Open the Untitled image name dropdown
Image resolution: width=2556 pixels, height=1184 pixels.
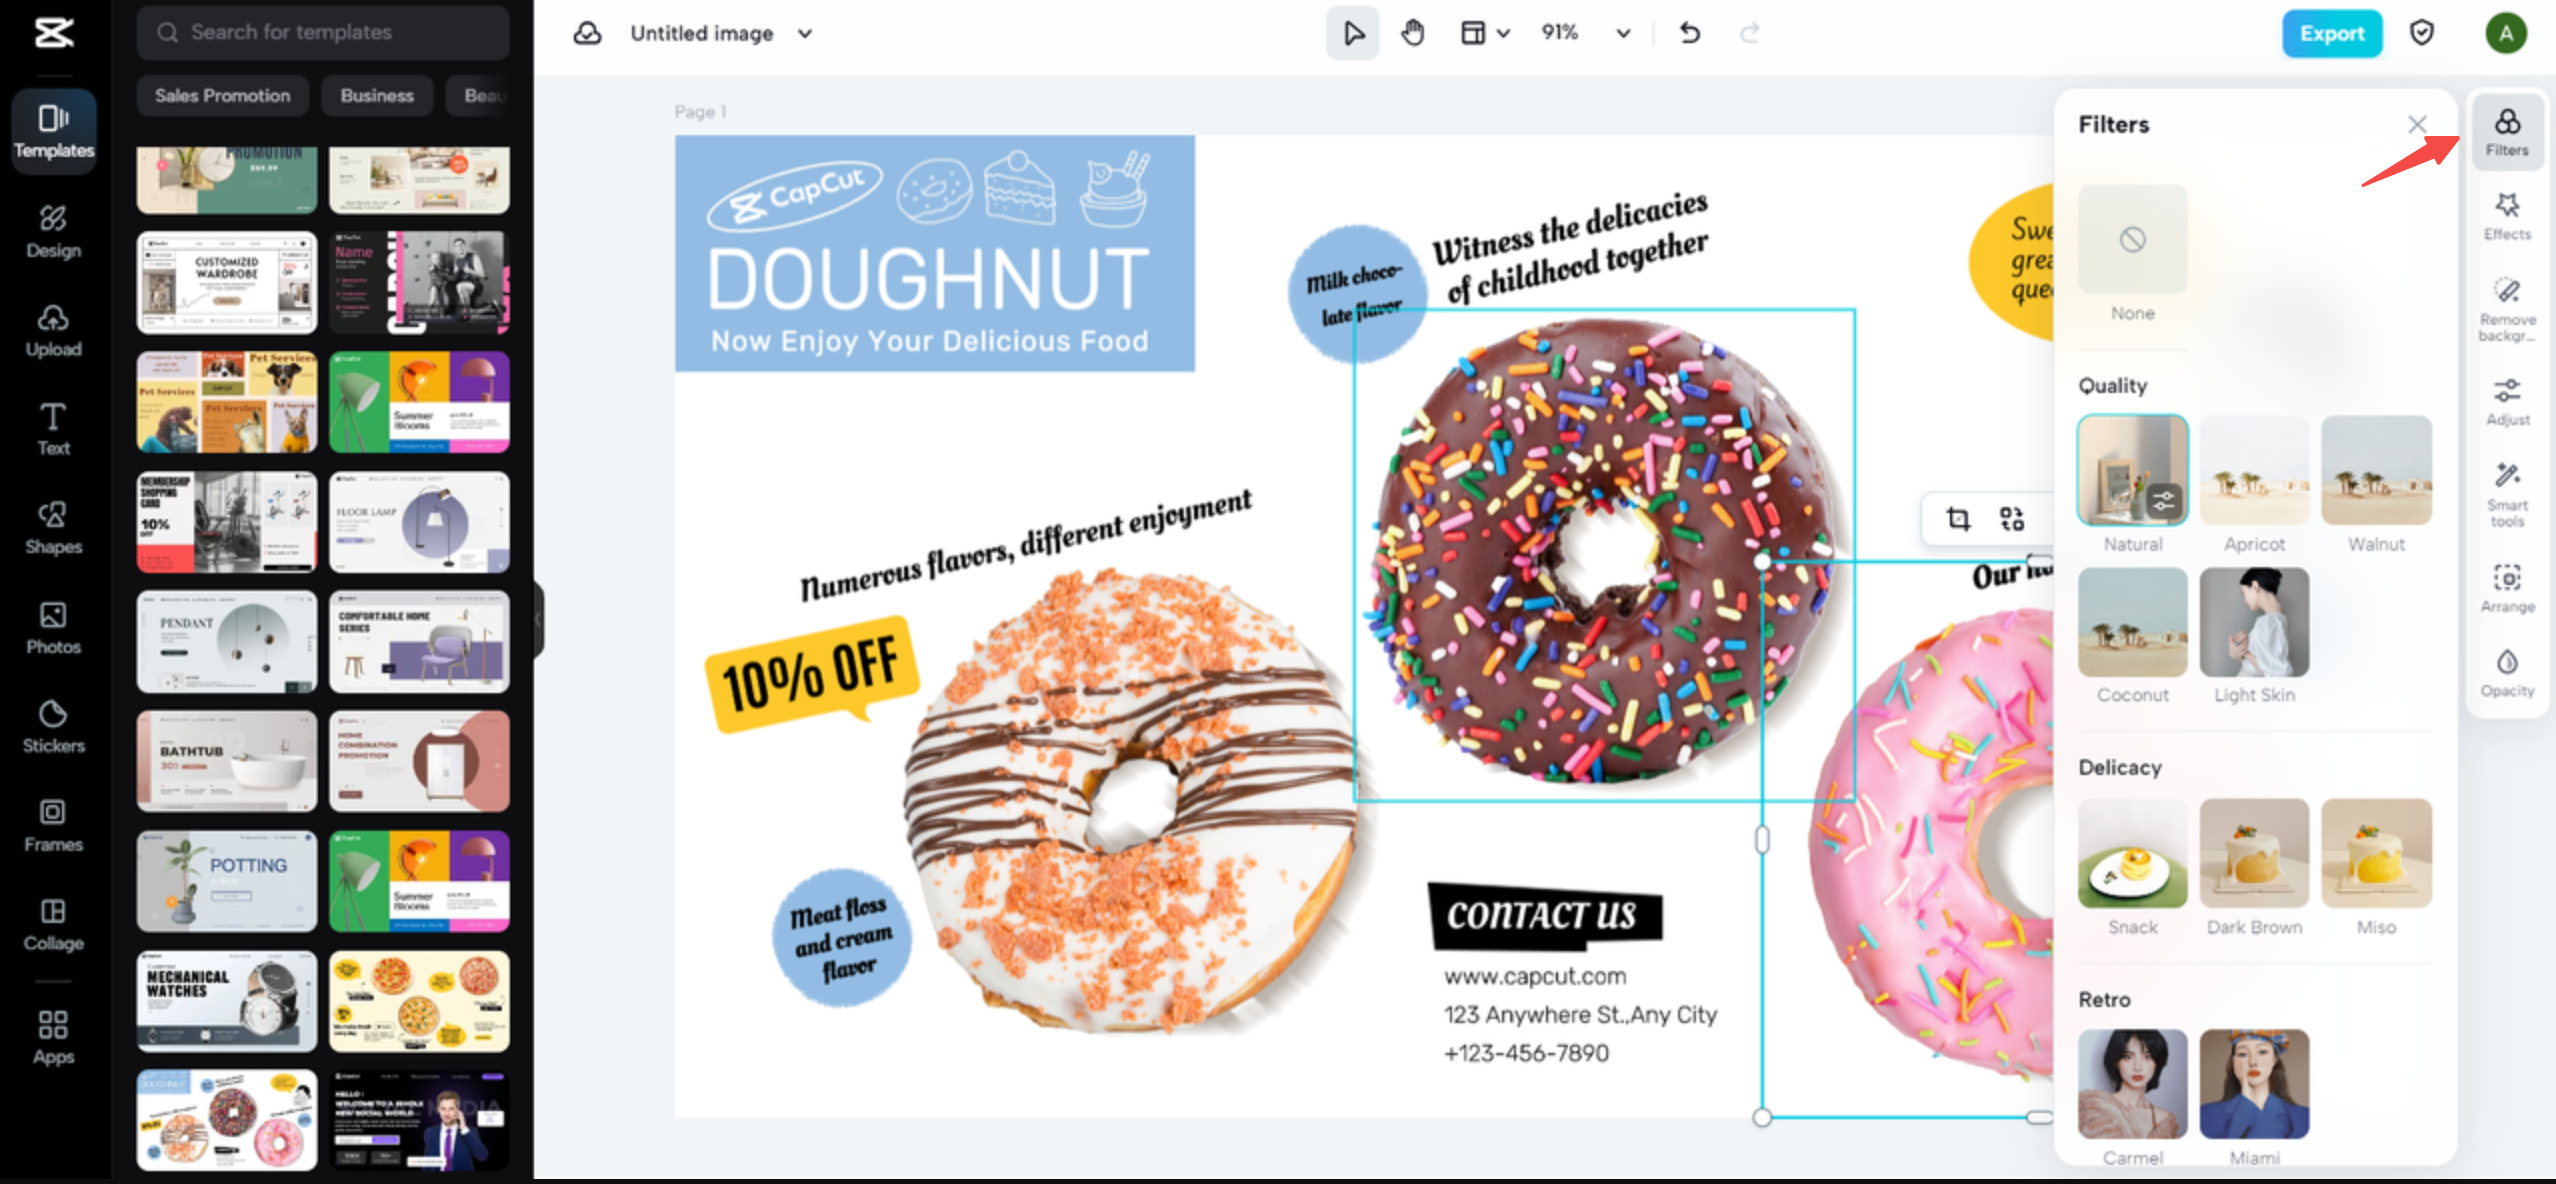click(805, 33)
